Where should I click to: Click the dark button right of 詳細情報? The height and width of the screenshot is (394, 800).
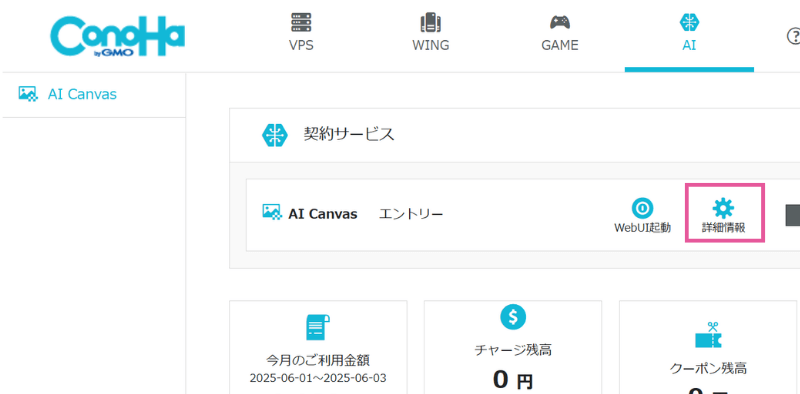[x=792, y=215]
